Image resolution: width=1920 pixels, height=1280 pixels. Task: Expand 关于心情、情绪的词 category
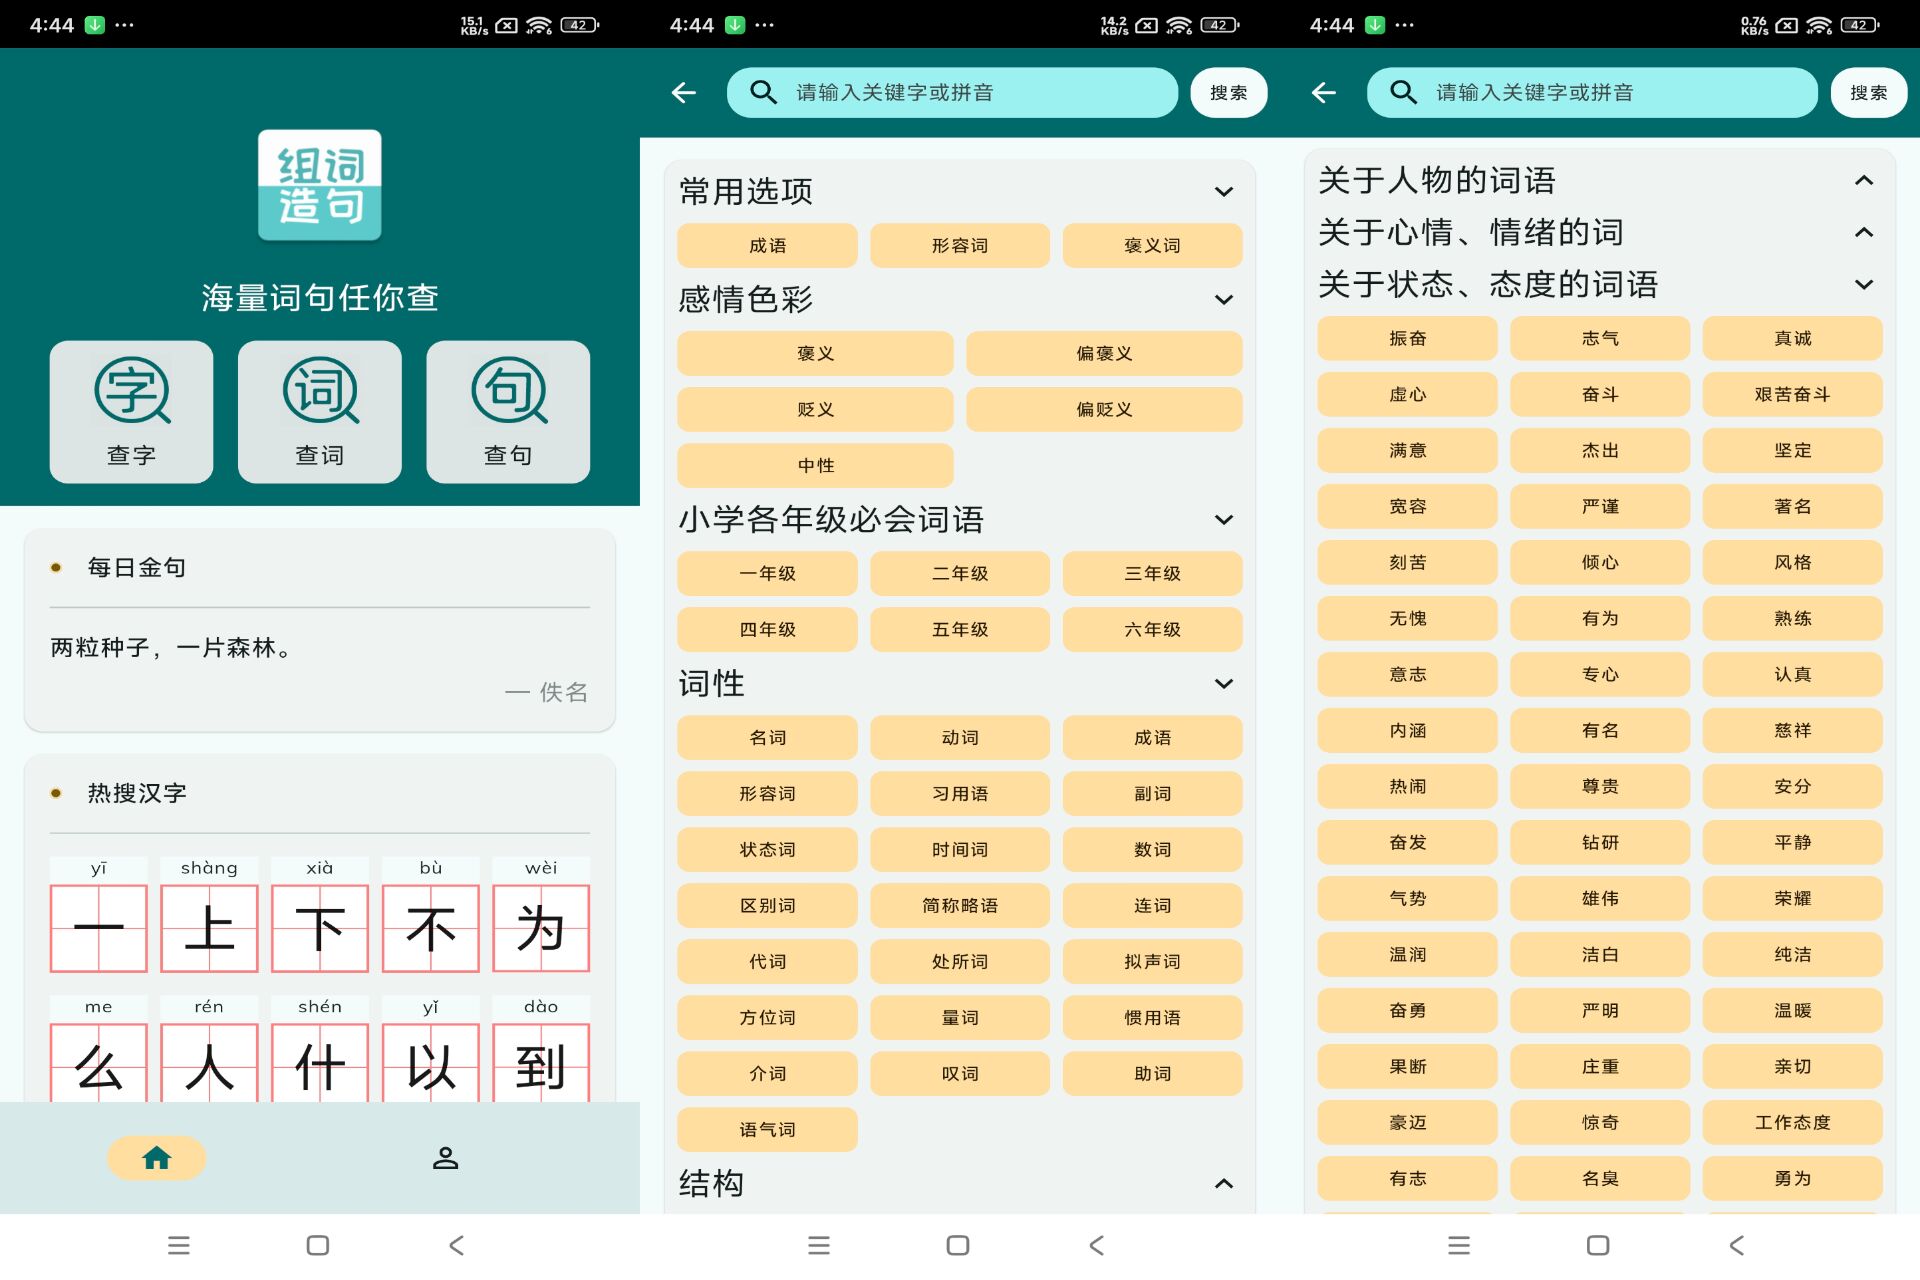tap(1863, 233)
